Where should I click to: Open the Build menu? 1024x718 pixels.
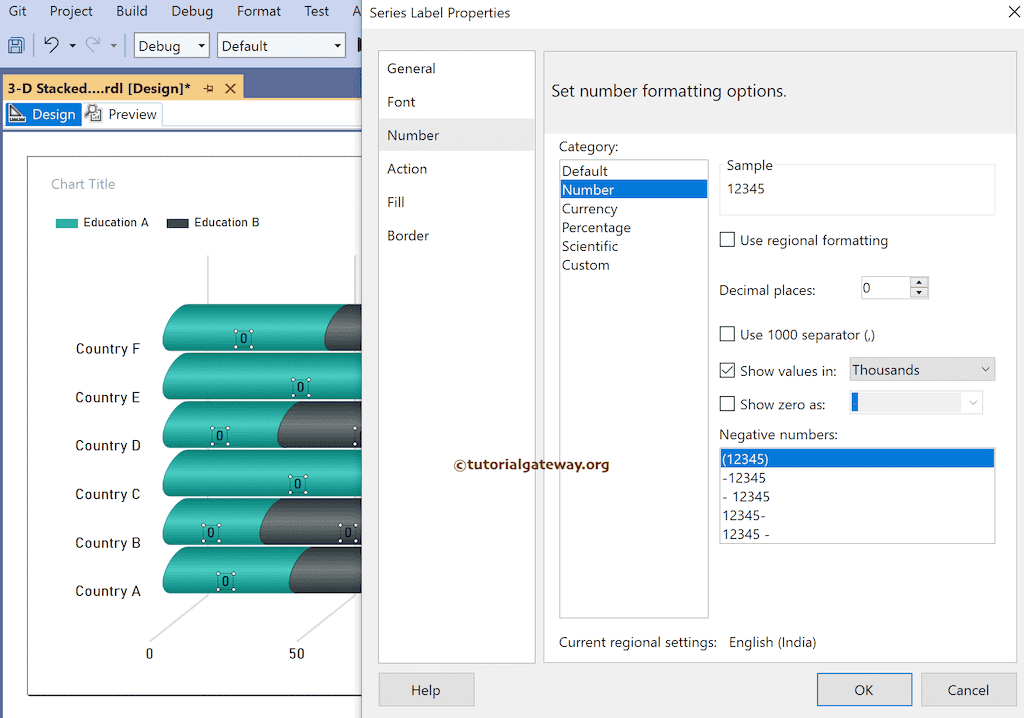pyautogui.click(x=132, y=11)
